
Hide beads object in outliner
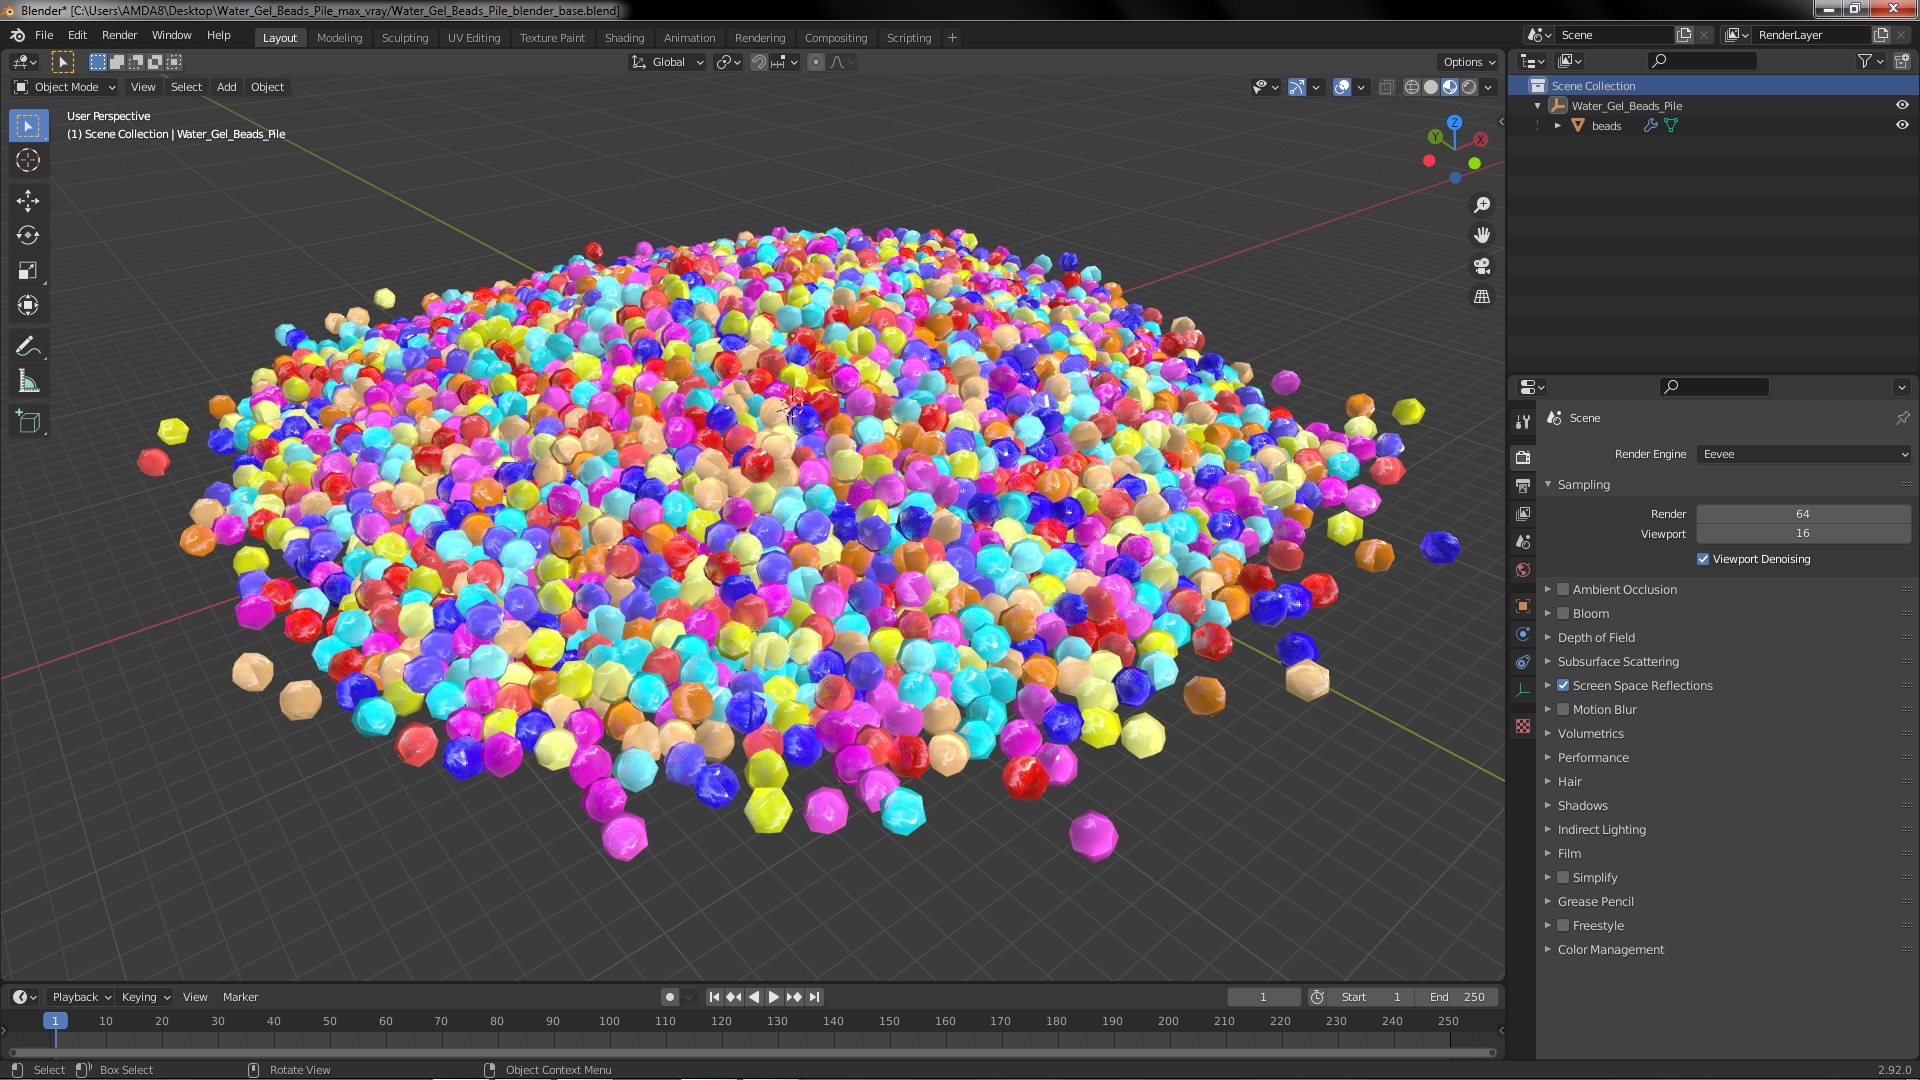1902,125
